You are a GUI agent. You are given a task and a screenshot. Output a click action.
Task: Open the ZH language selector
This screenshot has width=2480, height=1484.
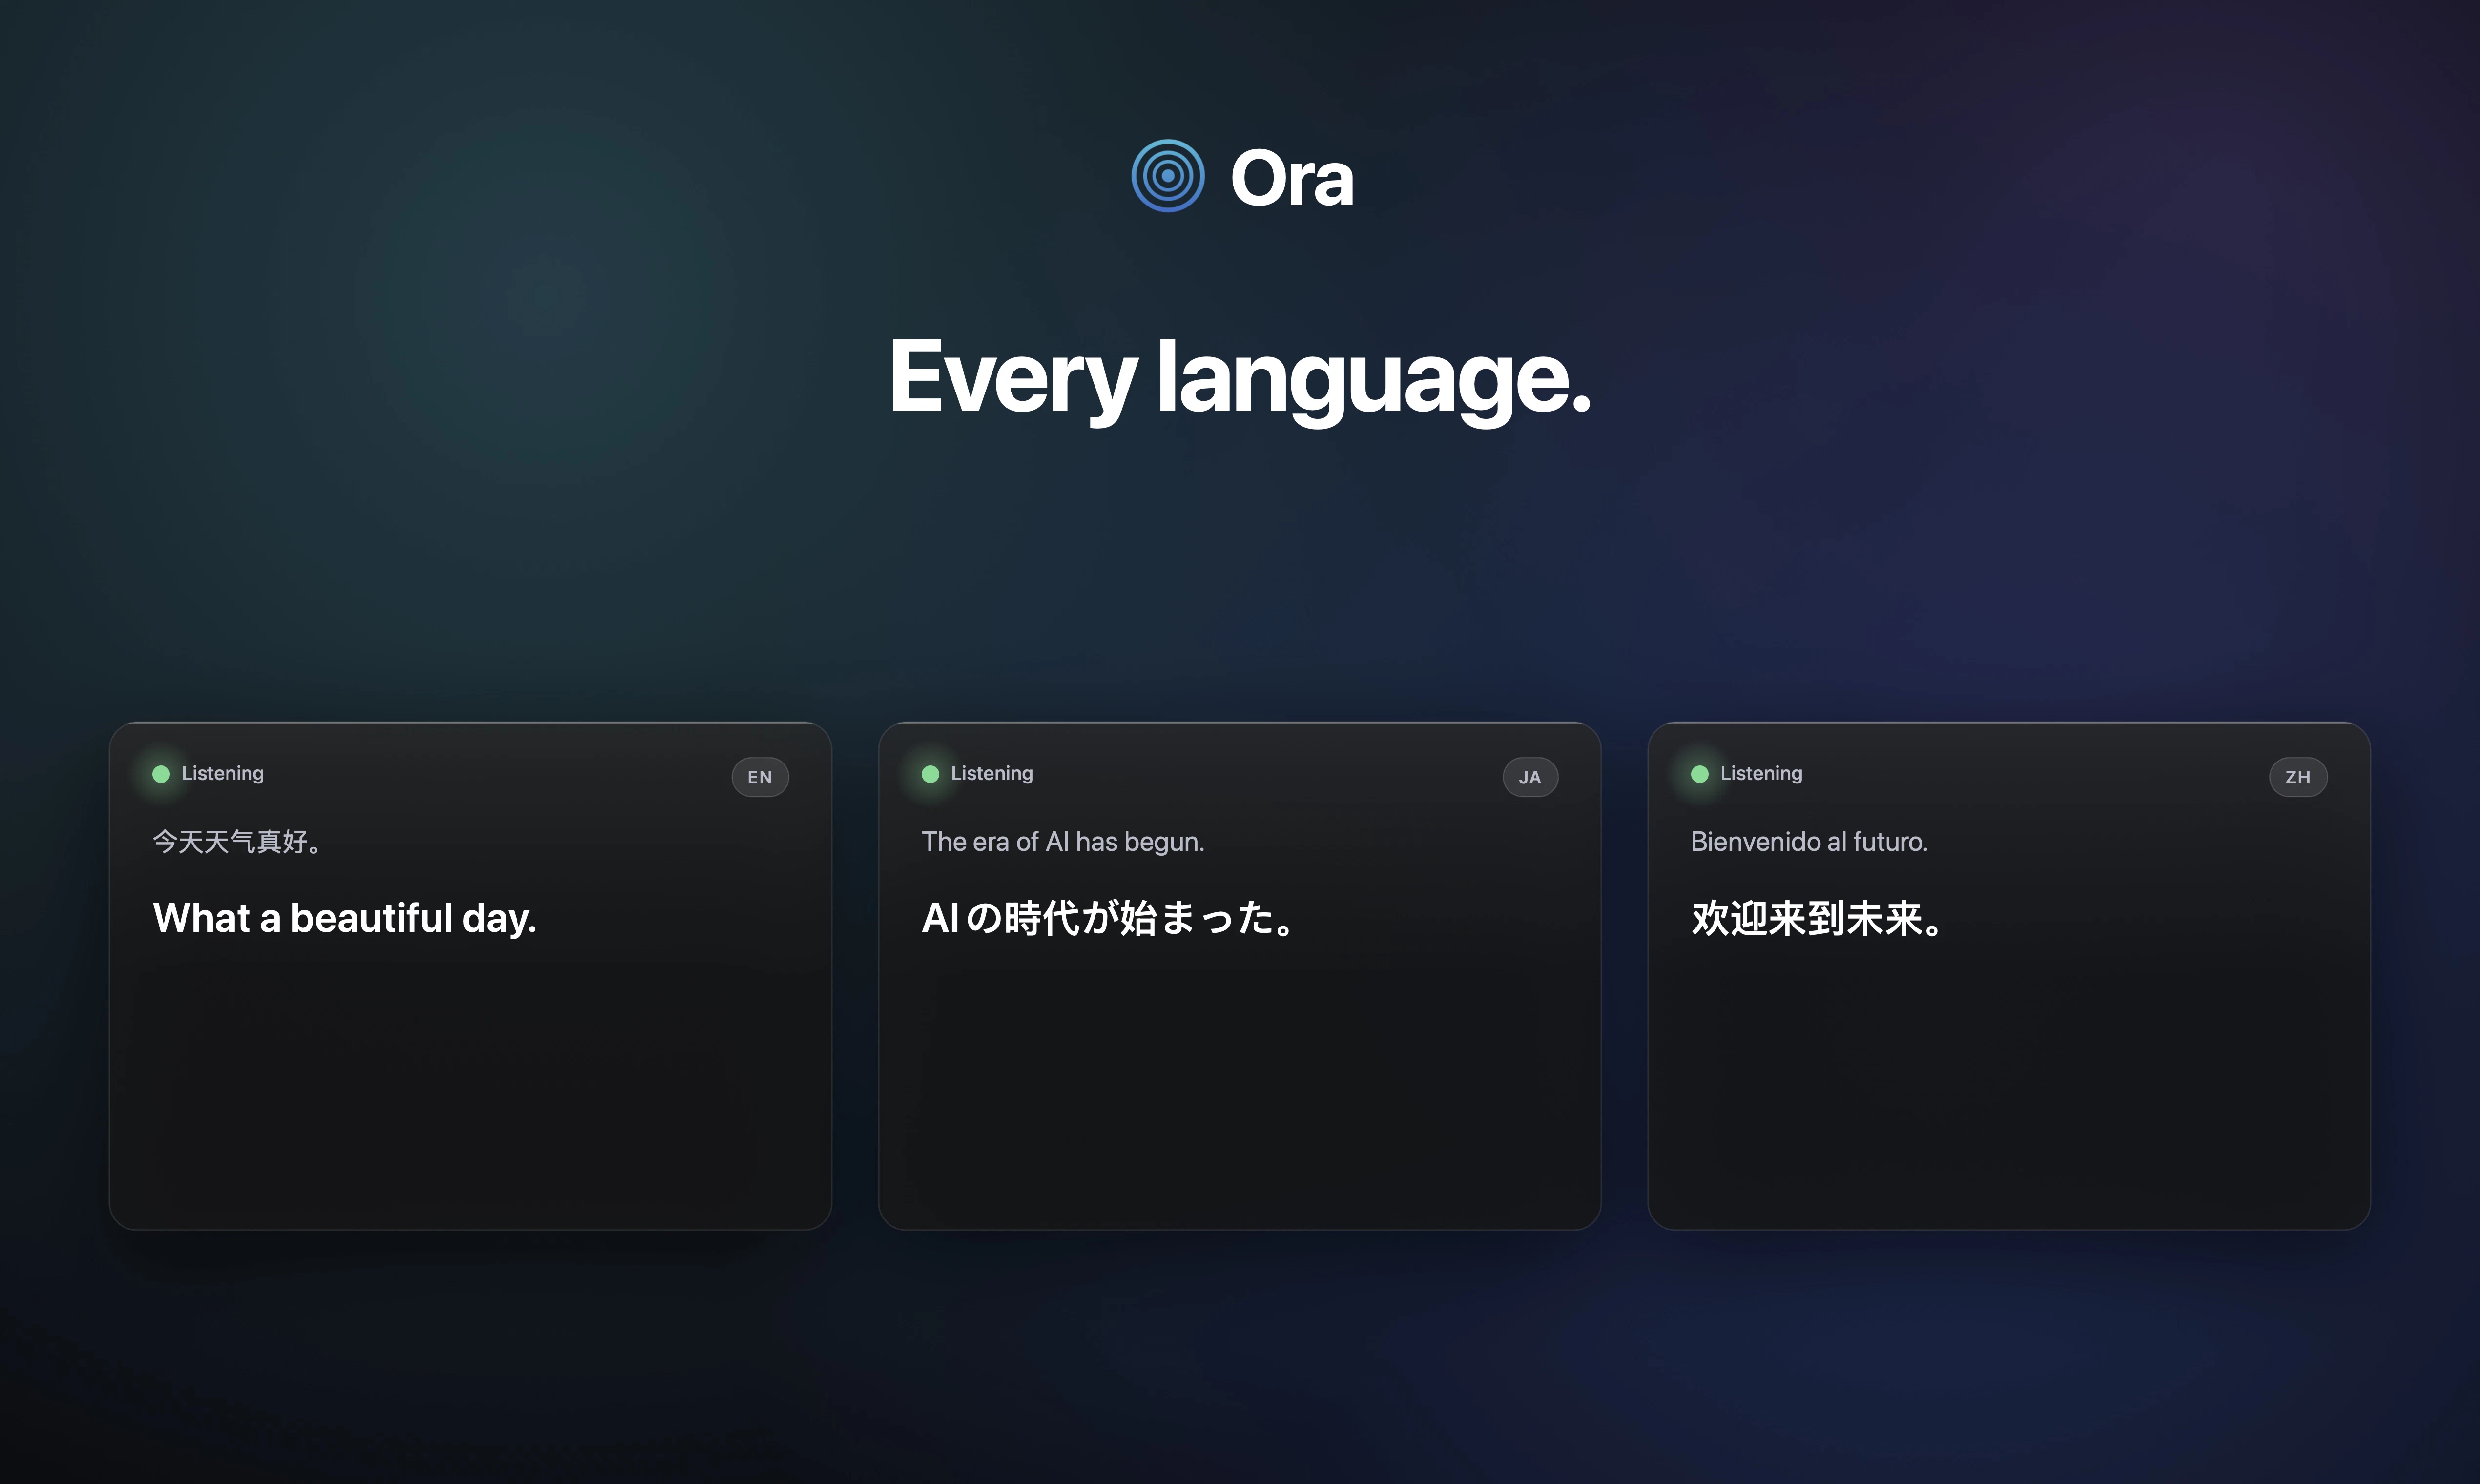point(2298,777)
